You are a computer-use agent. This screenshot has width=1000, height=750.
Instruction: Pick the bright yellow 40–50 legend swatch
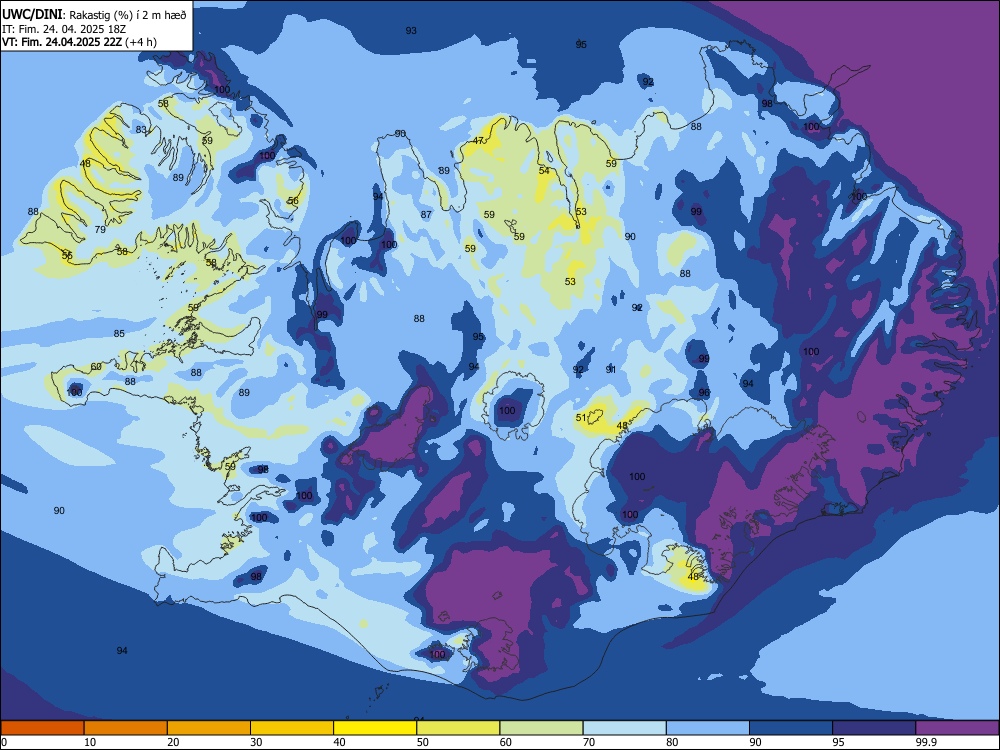click(375, 728)
